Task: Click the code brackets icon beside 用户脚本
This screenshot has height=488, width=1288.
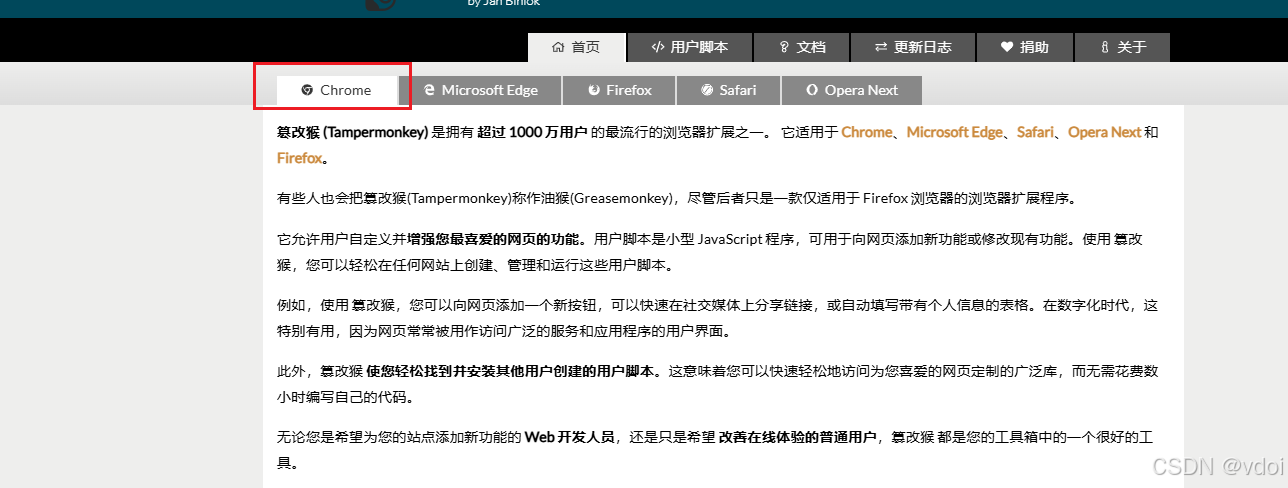Action: pos(658,47)
